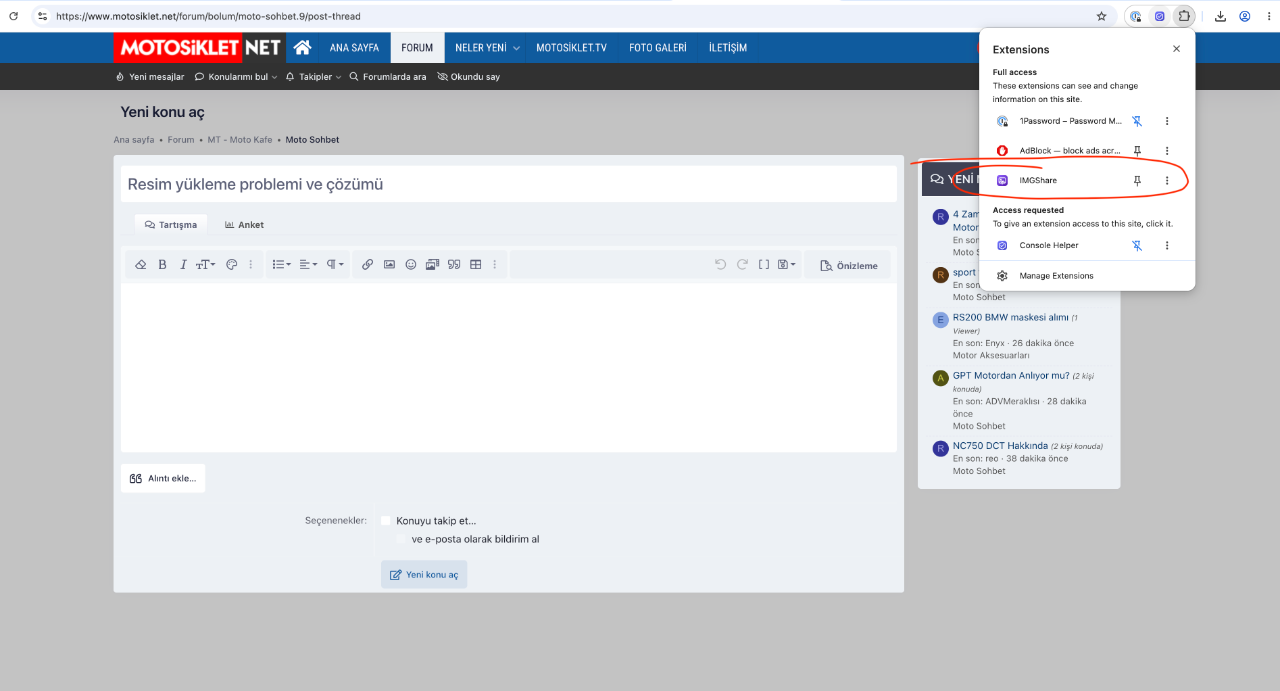Click into the message body editor area
Viewport: 1280px width, 691px height.
click(508, 367)
